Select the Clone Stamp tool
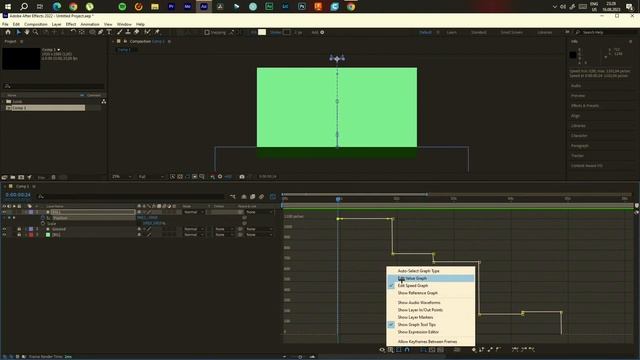 [128, 32]
